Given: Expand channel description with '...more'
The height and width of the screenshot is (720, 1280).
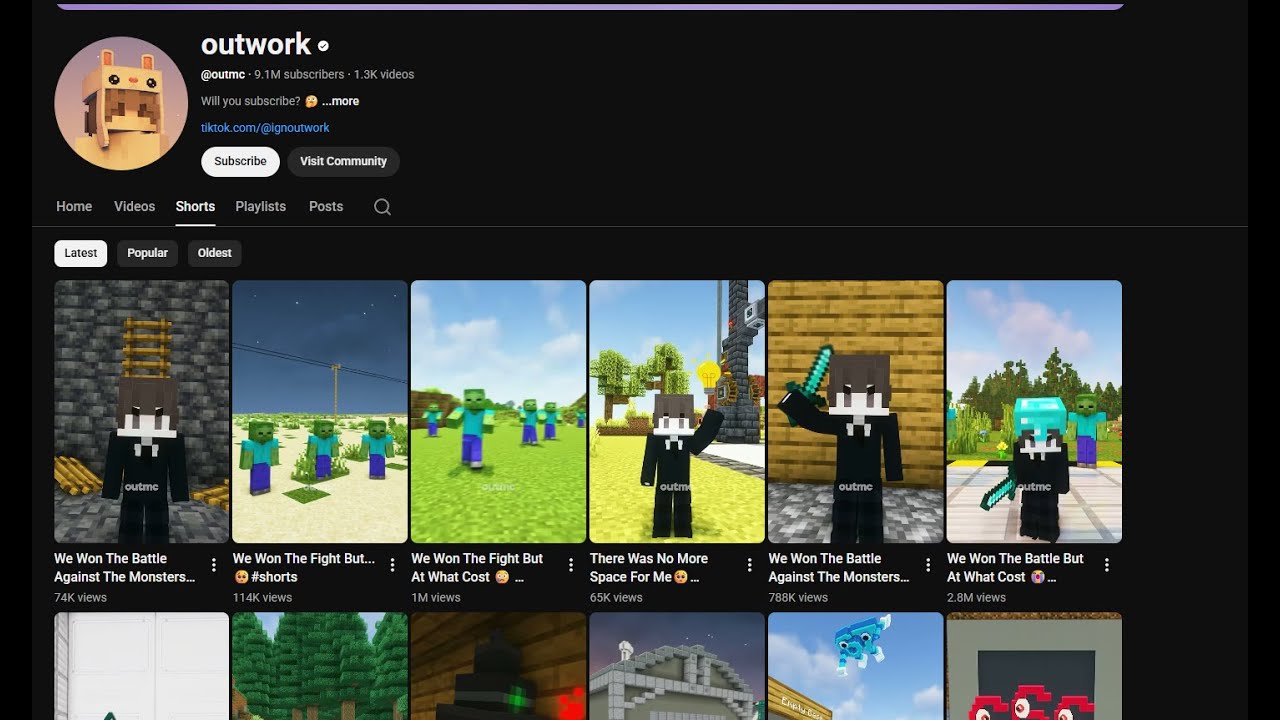Looking at the screenshot, I should 340,101.
